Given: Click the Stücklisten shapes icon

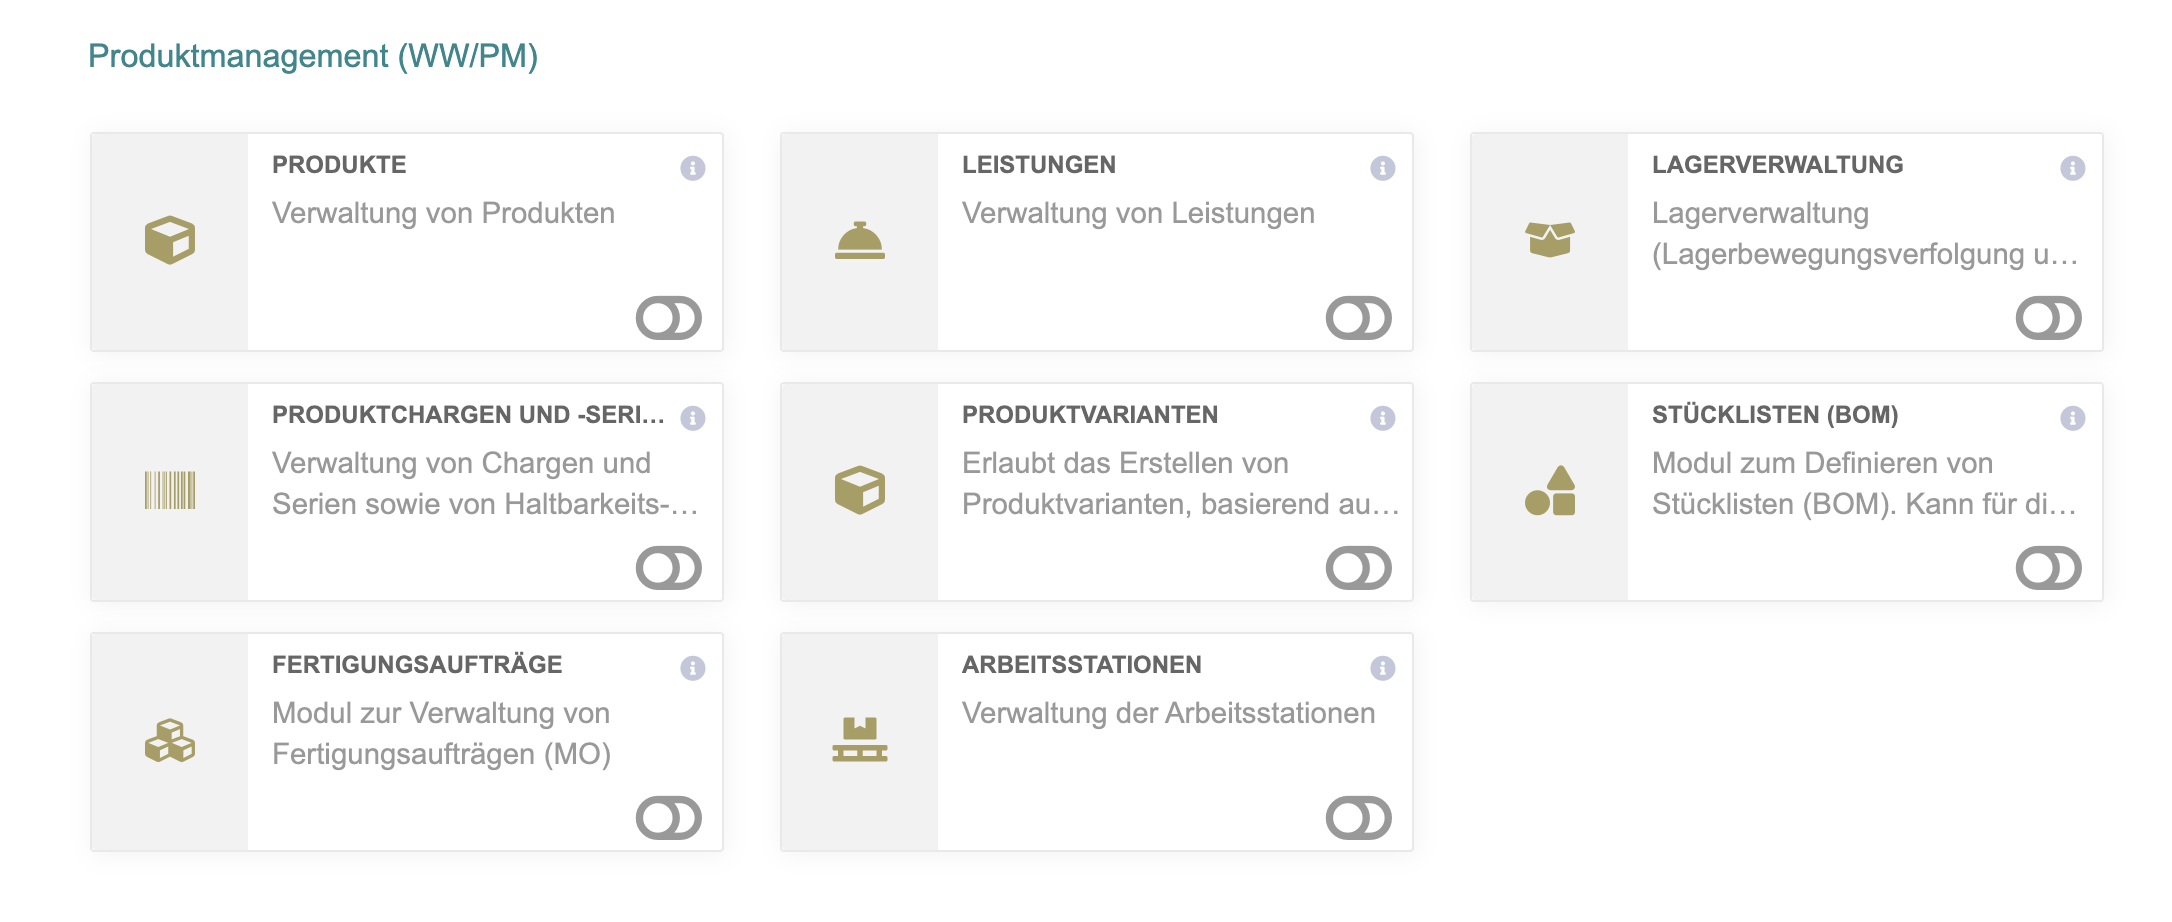Looking at the screenshot, I should (x=1550, y=490).
